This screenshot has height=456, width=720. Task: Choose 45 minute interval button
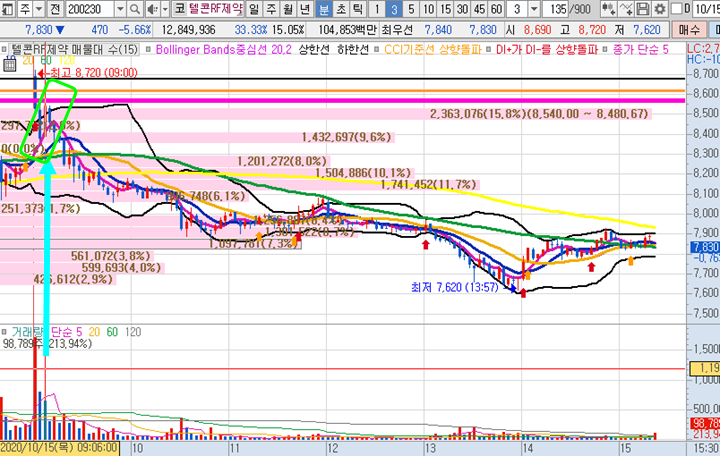click(479, 8)
